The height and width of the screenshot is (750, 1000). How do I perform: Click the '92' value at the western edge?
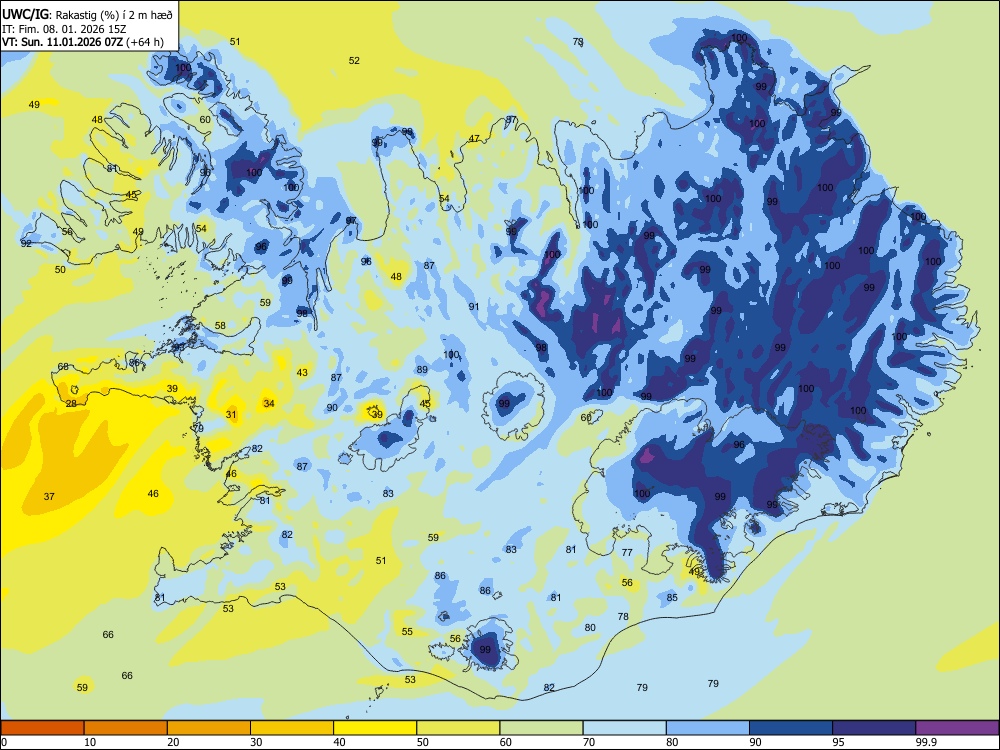26,243
